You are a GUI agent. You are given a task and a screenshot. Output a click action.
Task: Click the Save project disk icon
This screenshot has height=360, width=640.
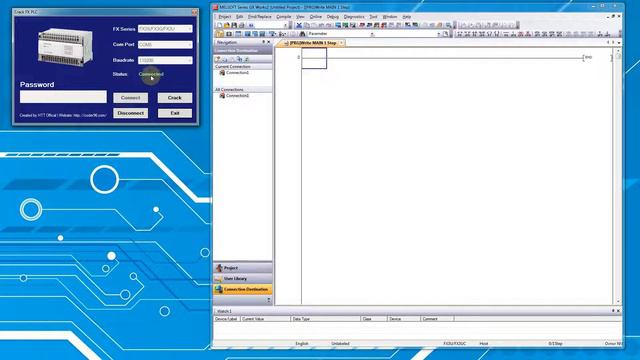[234, 25]
